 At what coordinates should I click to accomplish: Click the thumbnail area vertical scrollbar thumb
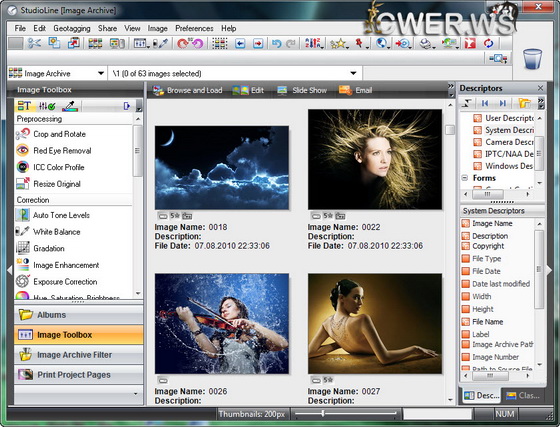[450, 130]
